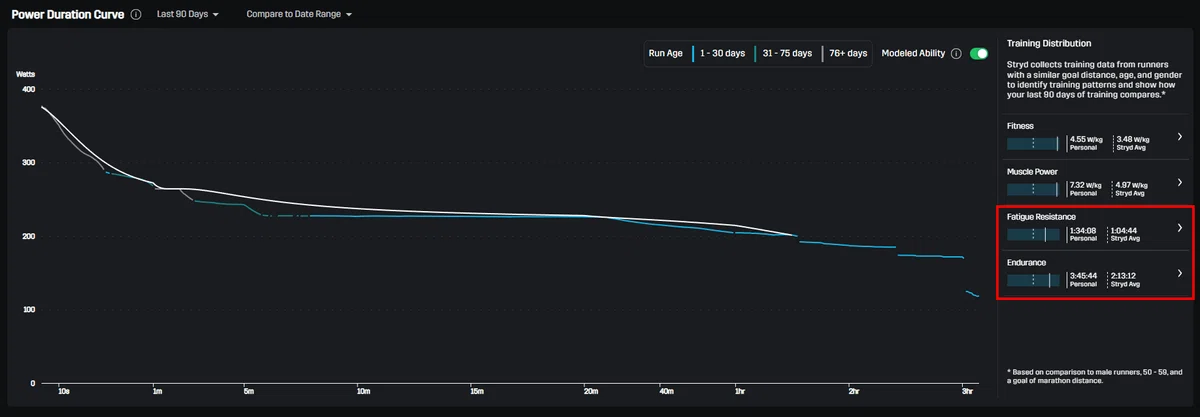Screen dimensions: 1200x417
Task: Select the 76+ days legend item
Action: click(845, 53)
